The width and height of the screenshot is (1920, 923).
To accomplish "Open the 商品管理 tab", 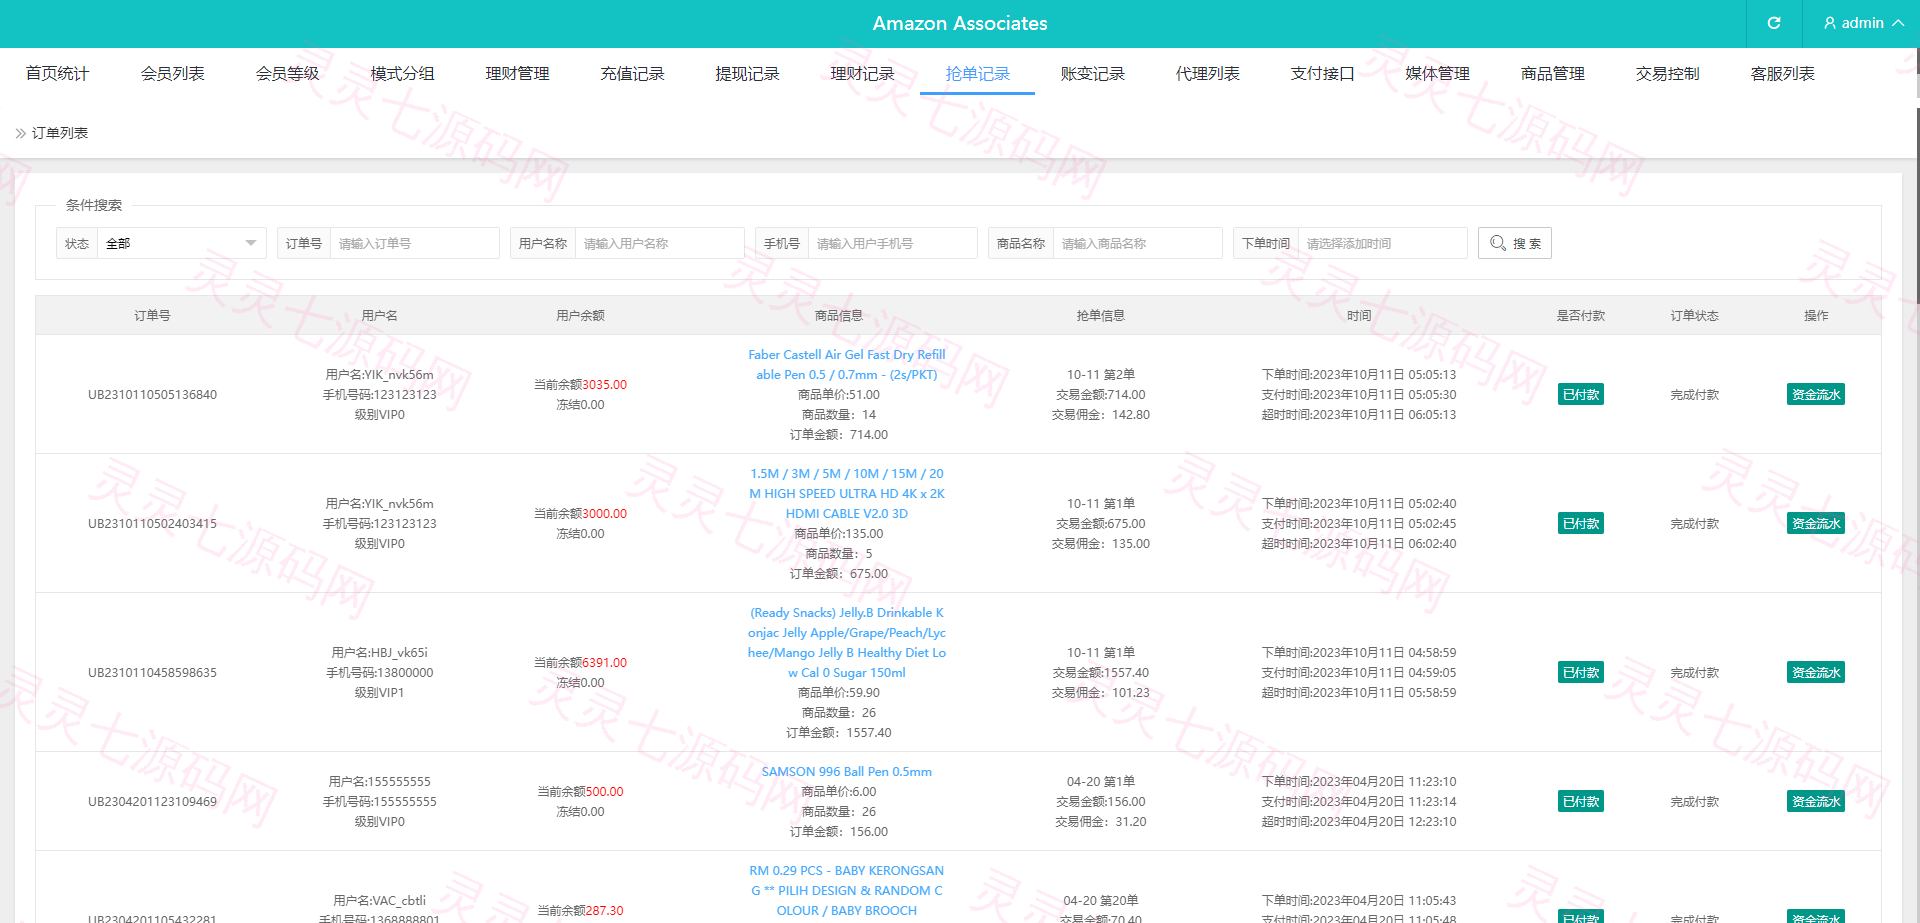I will tap(1552, 73).
